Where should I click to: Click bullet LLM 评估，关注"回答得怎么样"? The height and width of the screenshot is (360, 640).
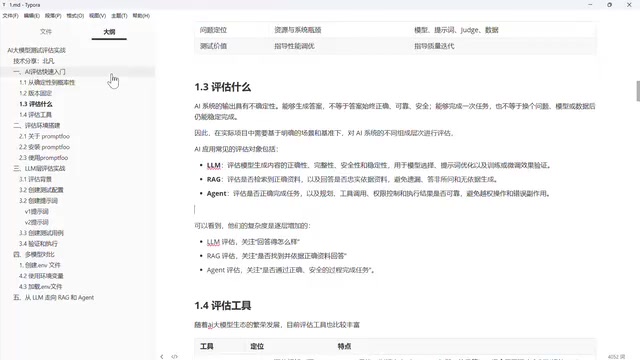point(253,242)
